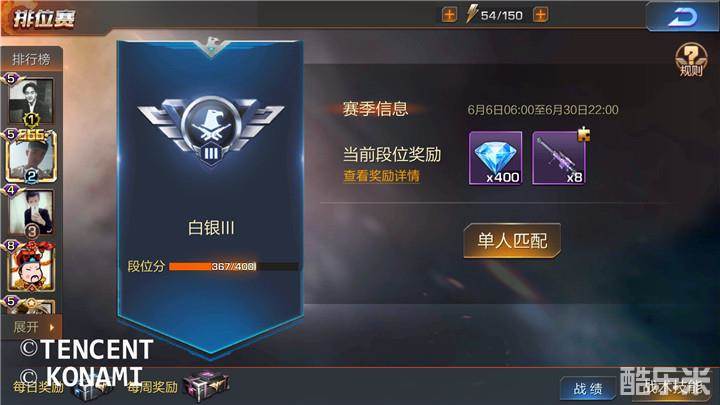
Task: Start 单人匹配 solo matchmaking
Action: point(512,241)
